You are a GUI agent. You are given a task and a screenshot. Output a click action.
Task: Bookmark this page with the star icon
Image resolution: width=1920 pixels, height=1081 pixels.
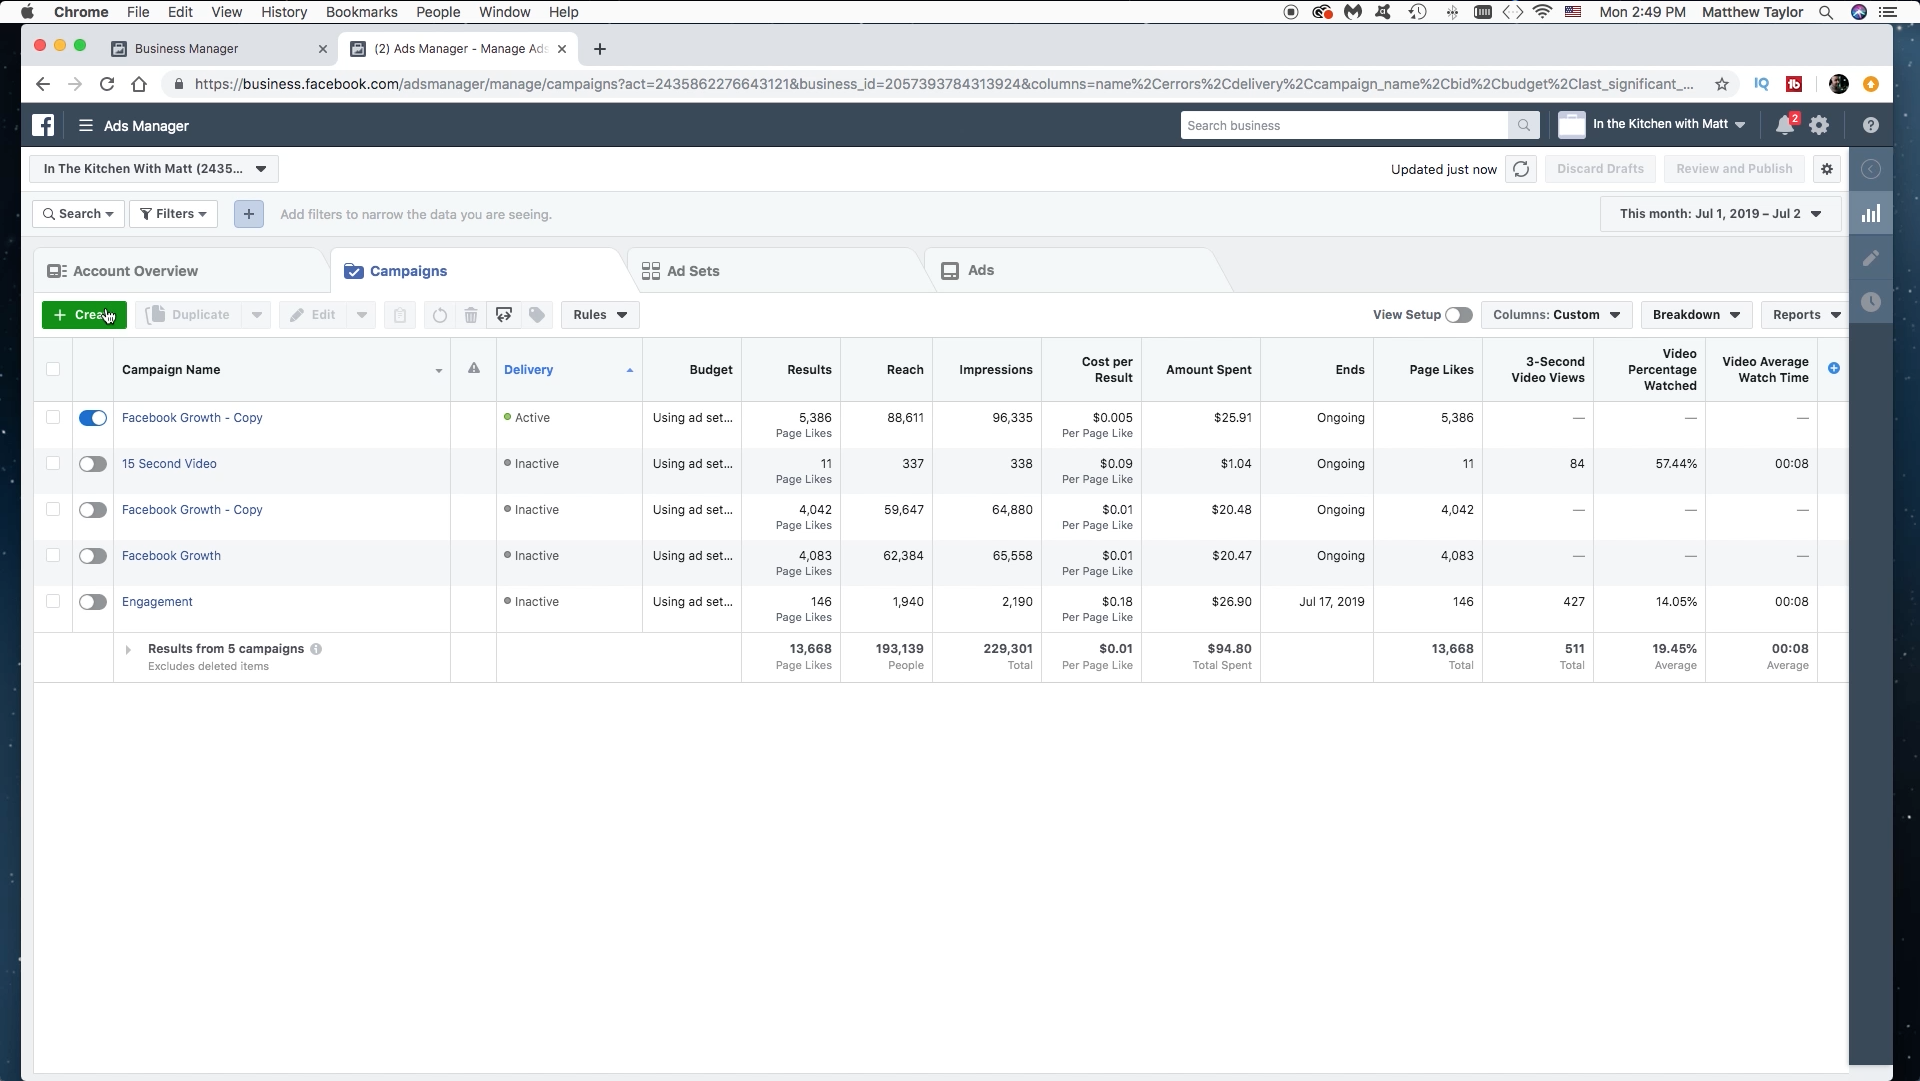click(x=1722, y=84)
